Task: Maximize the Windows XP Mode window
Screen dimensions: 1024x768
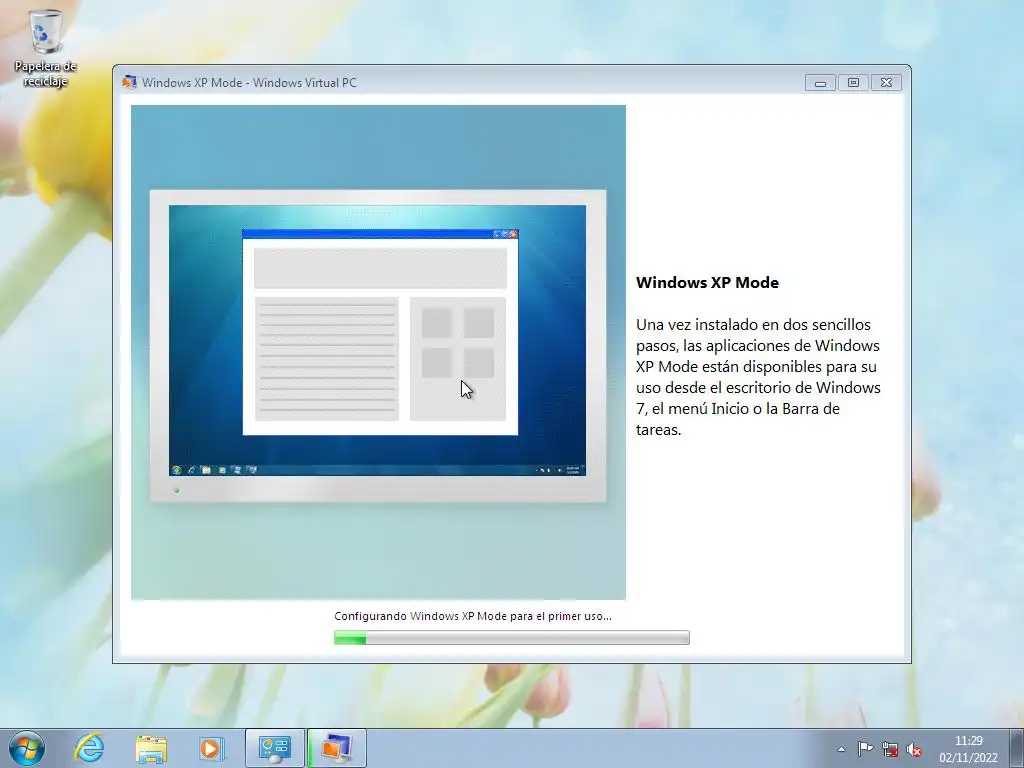Action: pyautogui.click(x=853, y=82)
